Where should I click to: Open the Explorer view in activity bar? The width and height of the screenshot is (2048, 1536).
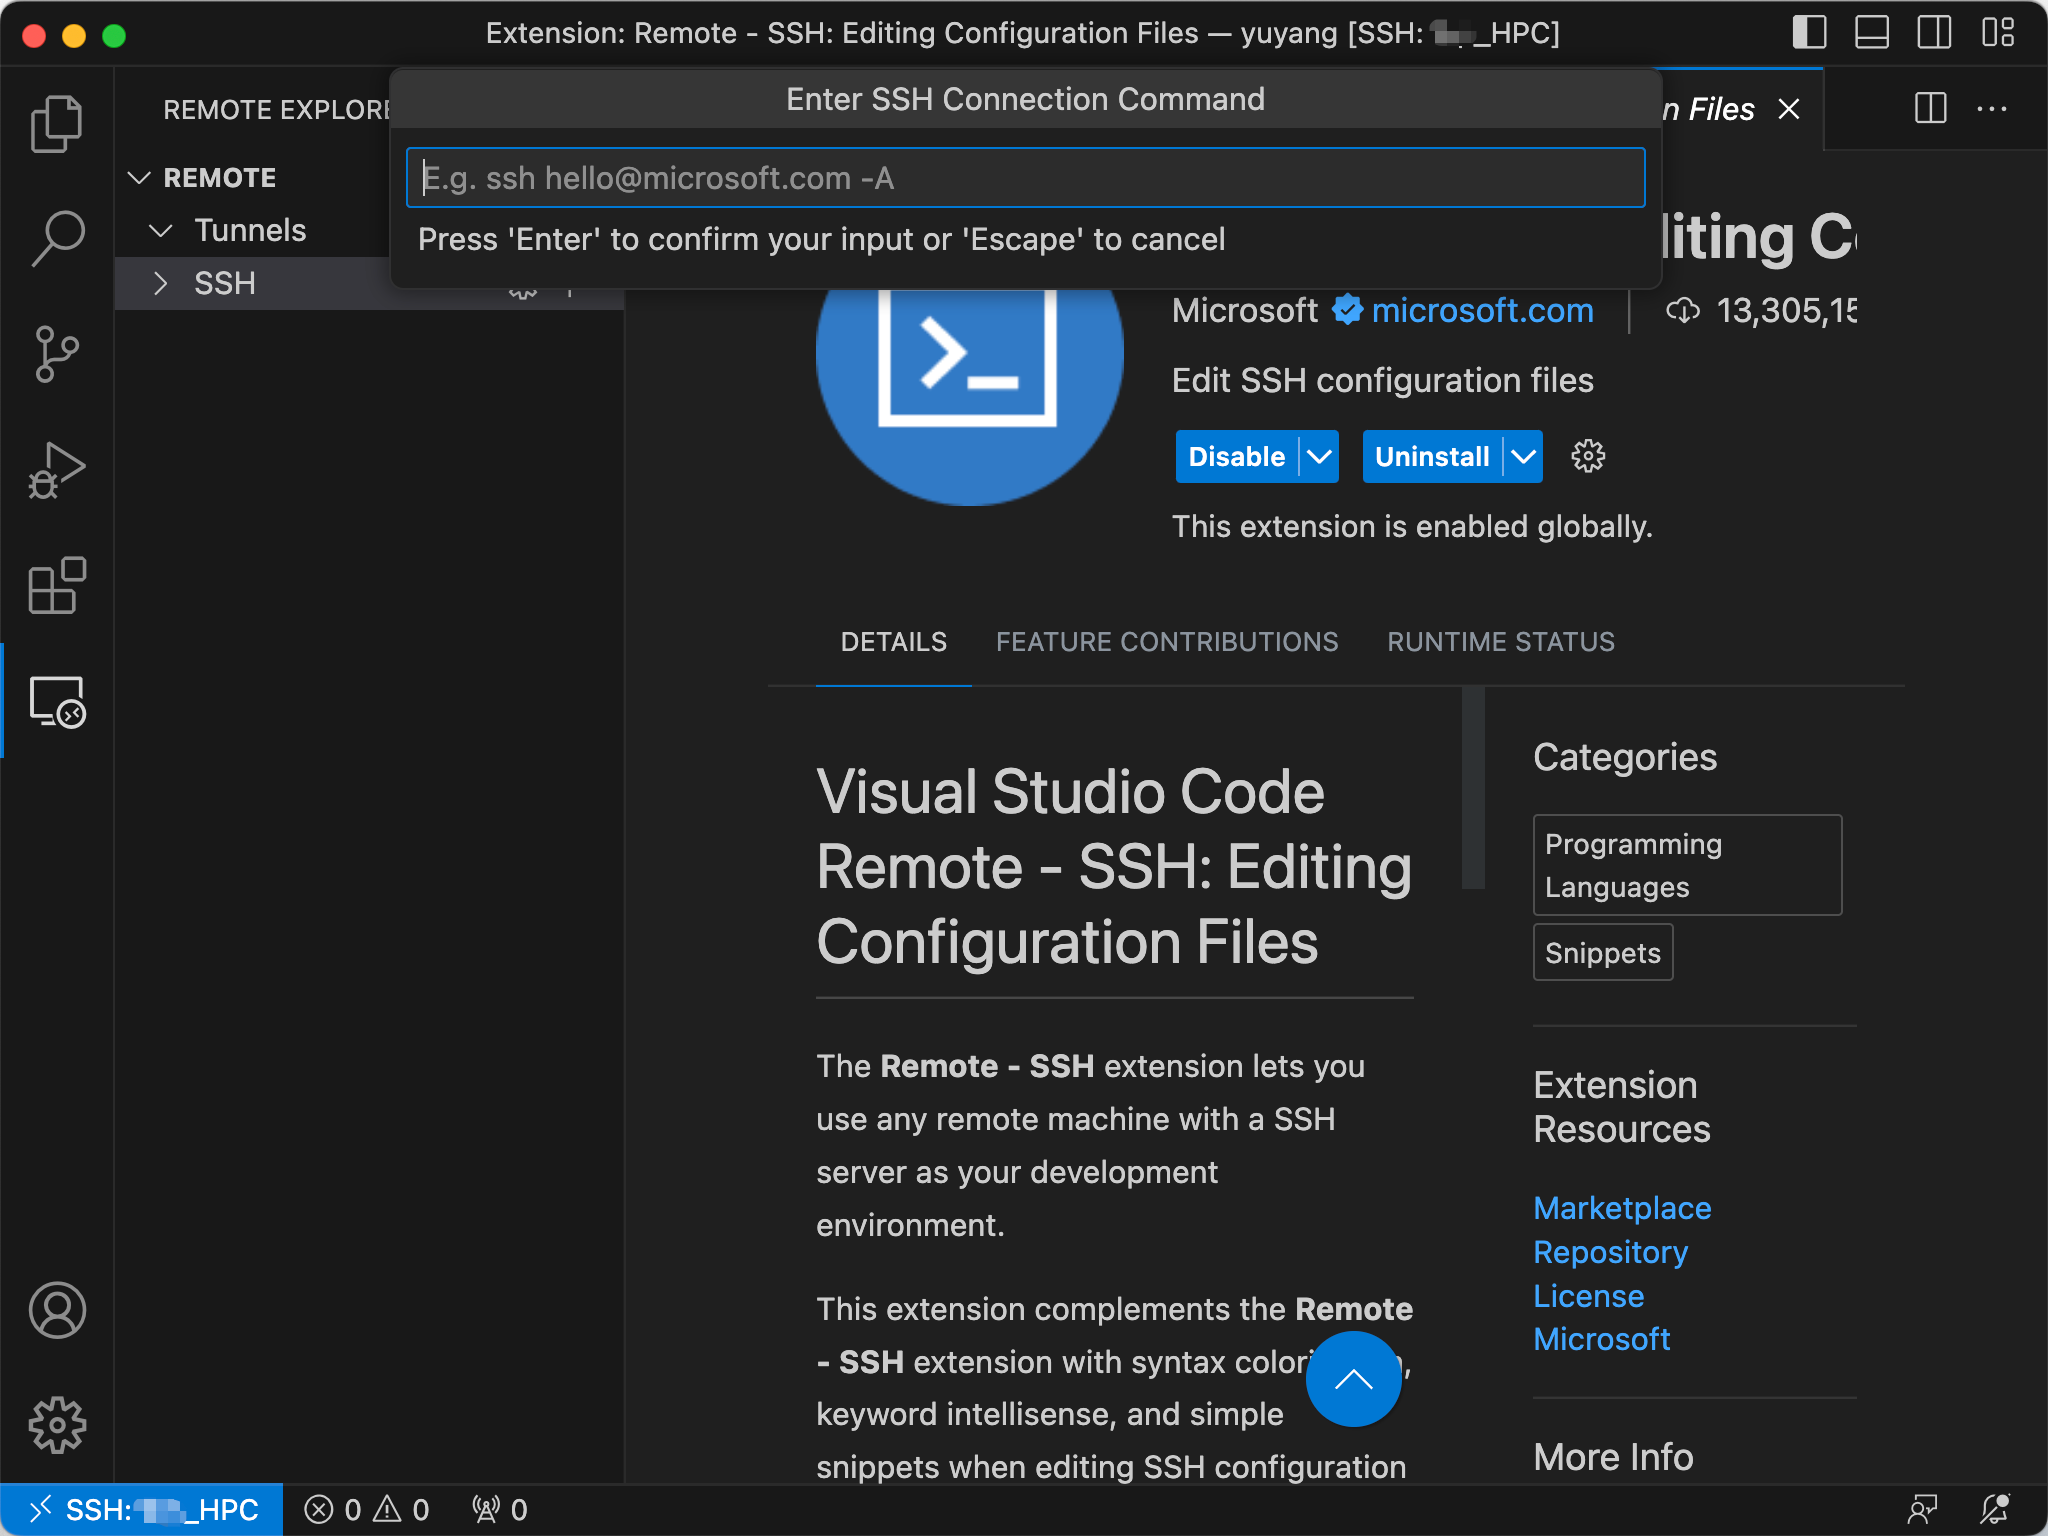[x=57, y=123]
